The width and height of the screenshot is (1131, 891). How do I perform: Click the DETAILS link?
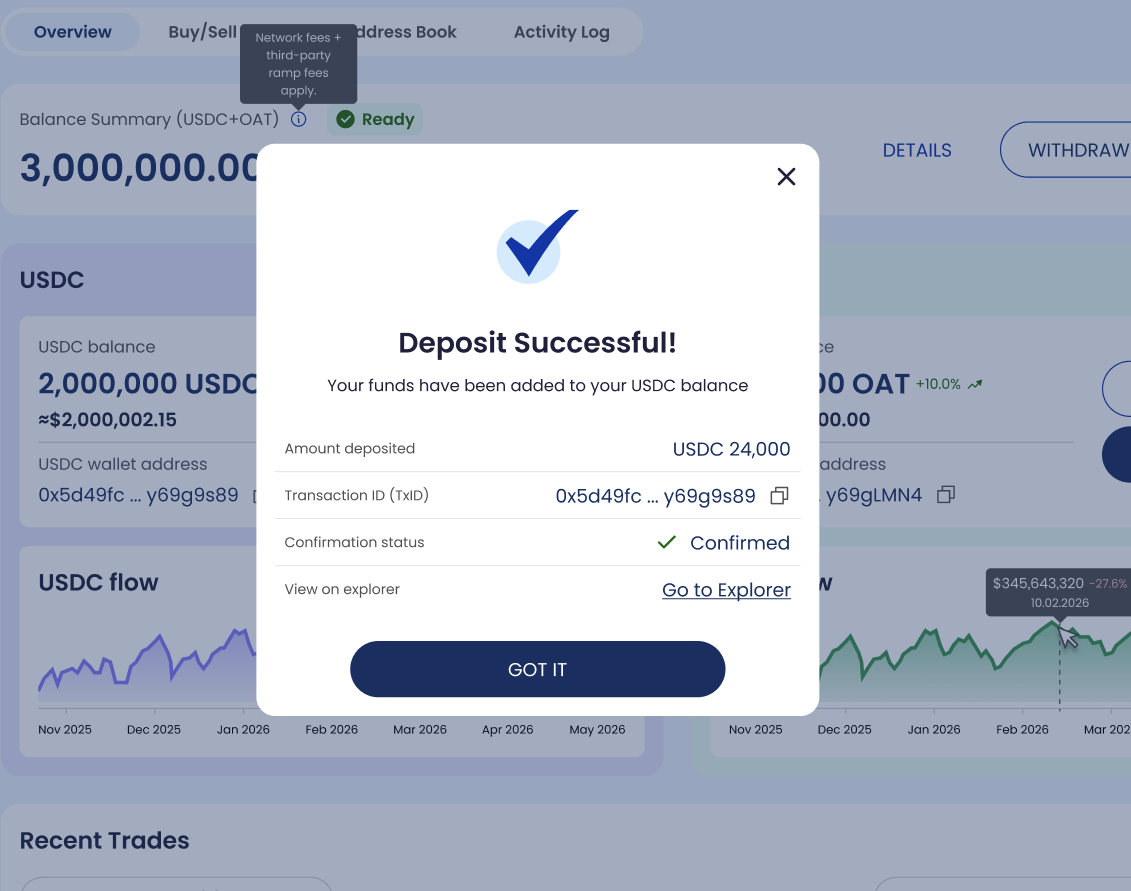point(917,150)
